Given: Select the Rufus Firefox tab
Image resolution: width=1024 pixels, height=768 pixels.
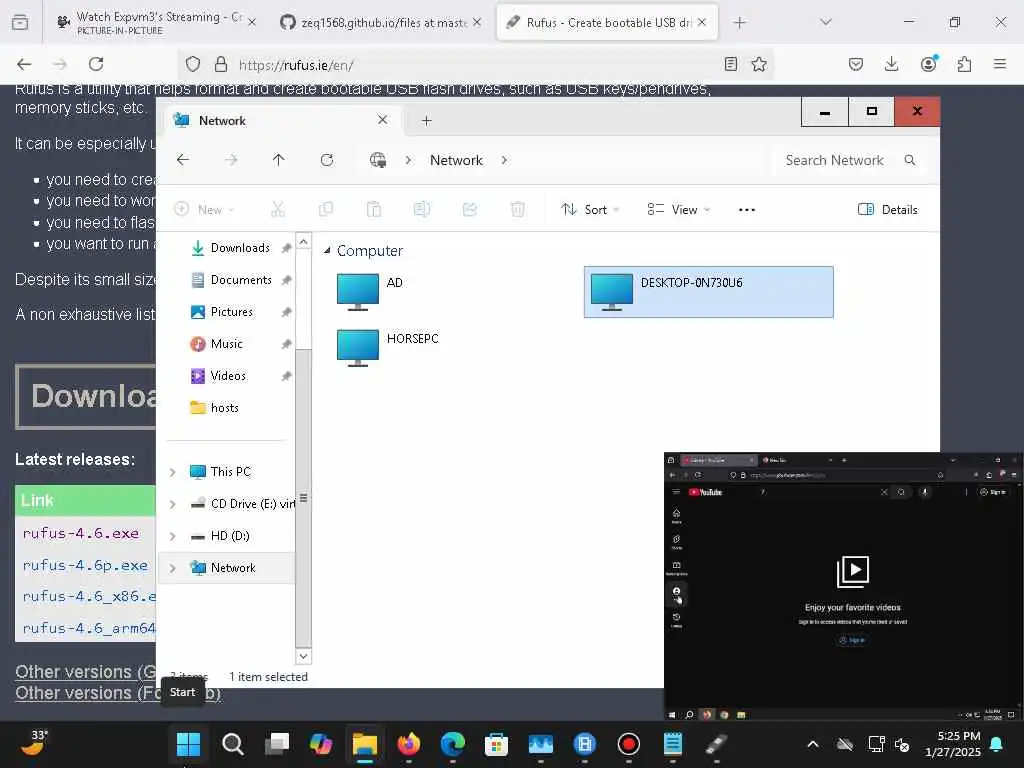Looking at the screenshot, I should click(607, 22).
